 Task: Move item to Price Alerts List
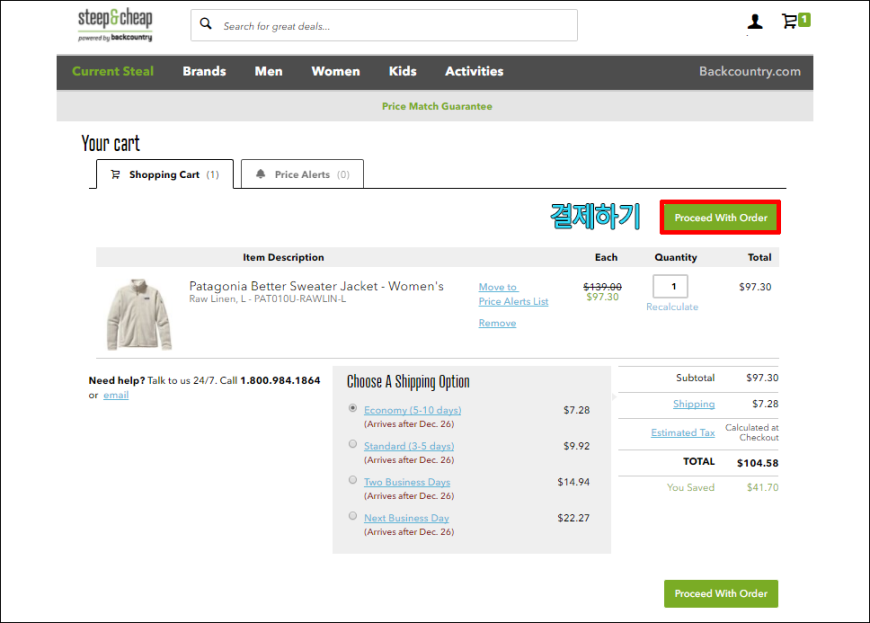513,294
